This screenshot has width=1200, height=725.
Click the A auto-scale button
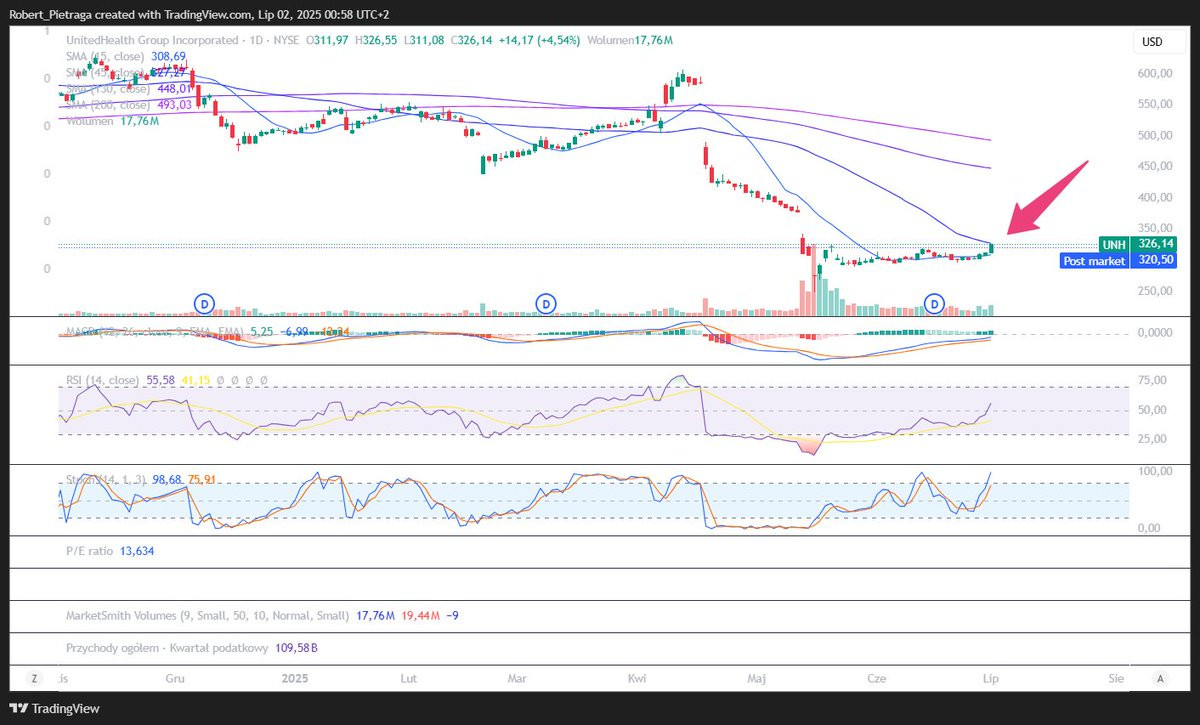(x=1160, y=678)
